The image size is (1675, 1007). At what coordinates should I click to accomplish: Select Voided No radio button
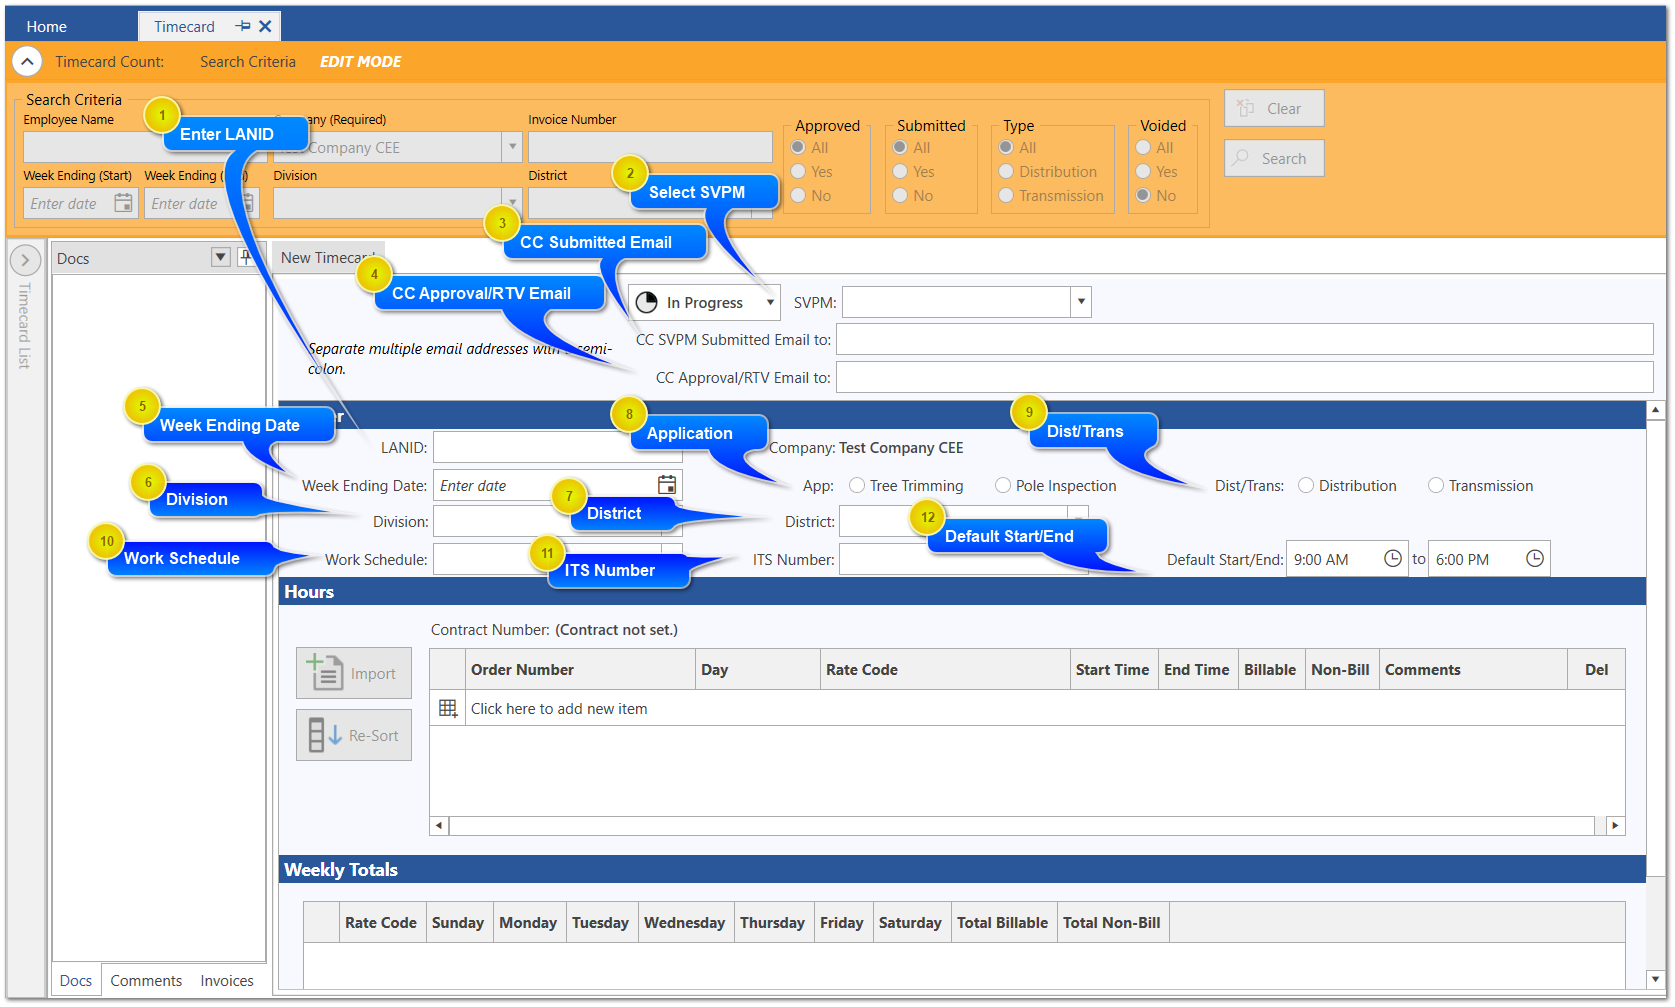point(1143,196)
